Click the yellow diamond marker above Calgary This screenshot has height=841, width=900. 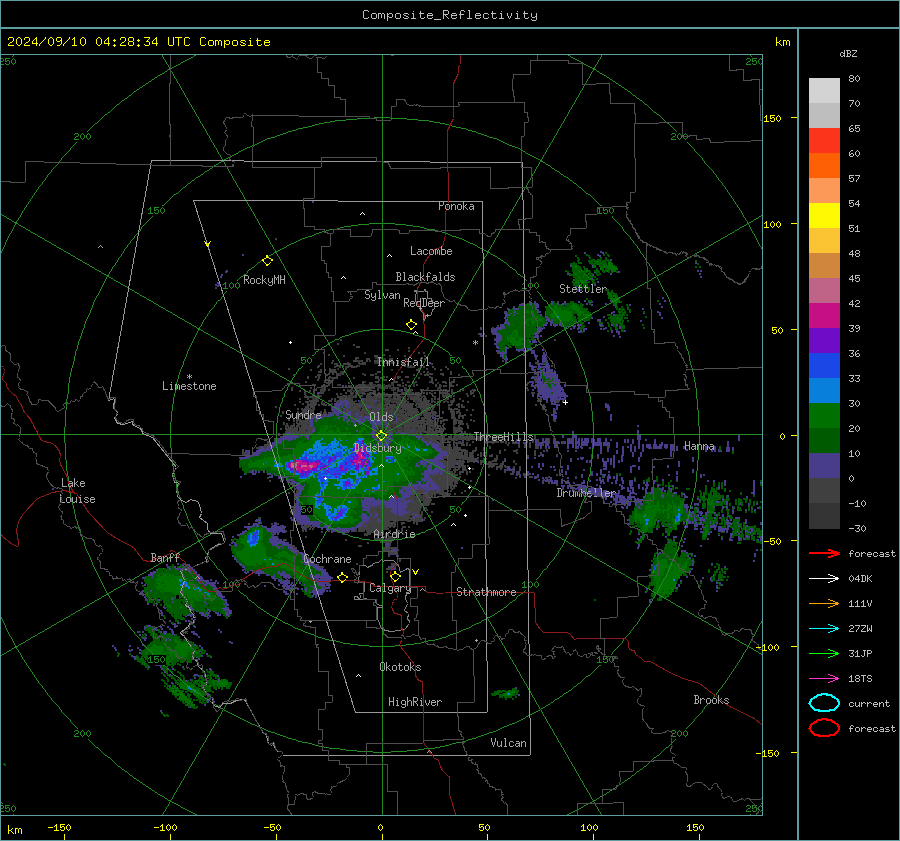(x=395, y=576)
